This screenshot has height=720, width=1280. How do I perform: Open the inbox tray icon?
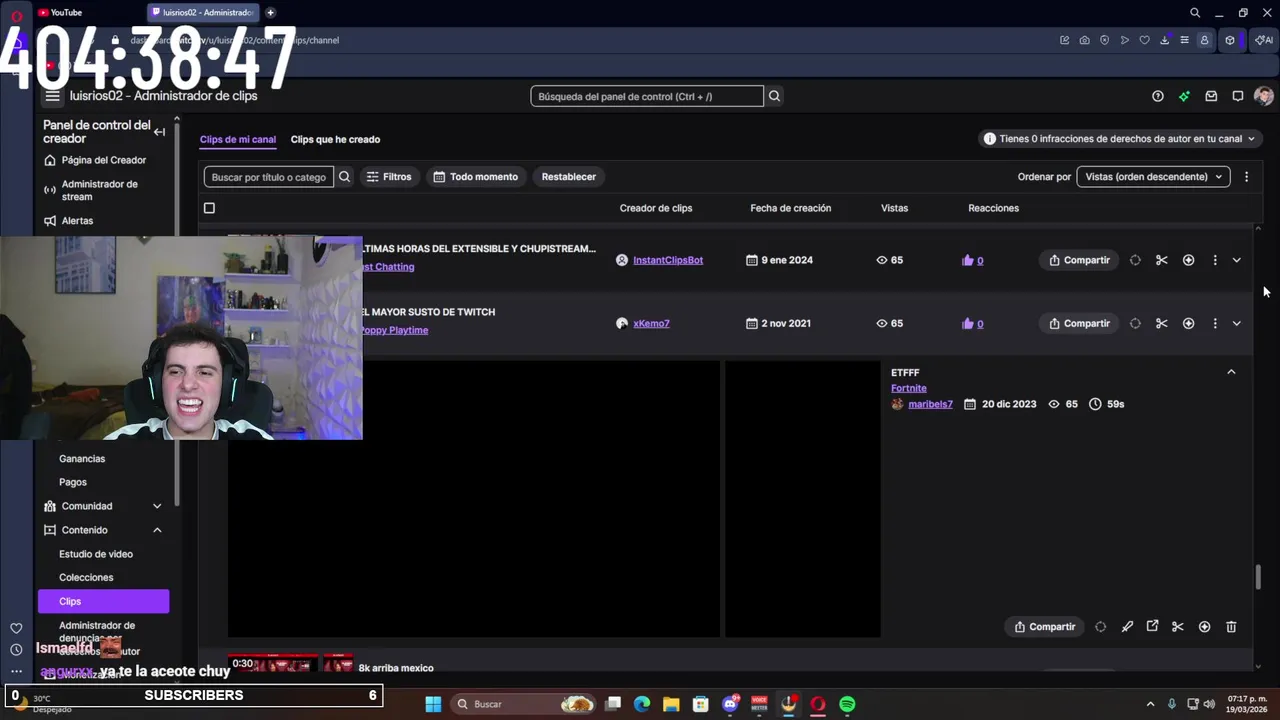tap(1211, 96)
